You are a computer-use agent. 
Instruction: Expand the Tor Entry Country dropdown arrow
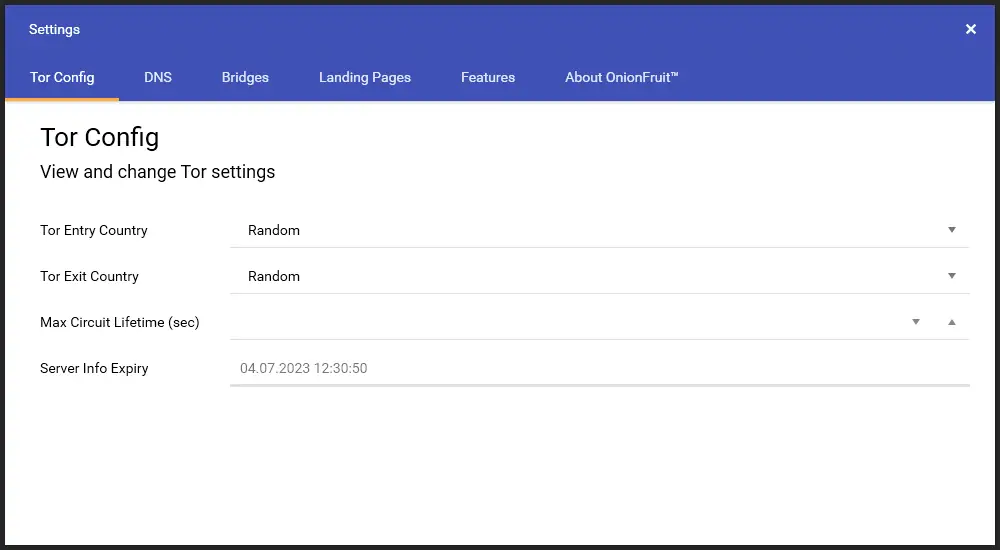[952, 230]
